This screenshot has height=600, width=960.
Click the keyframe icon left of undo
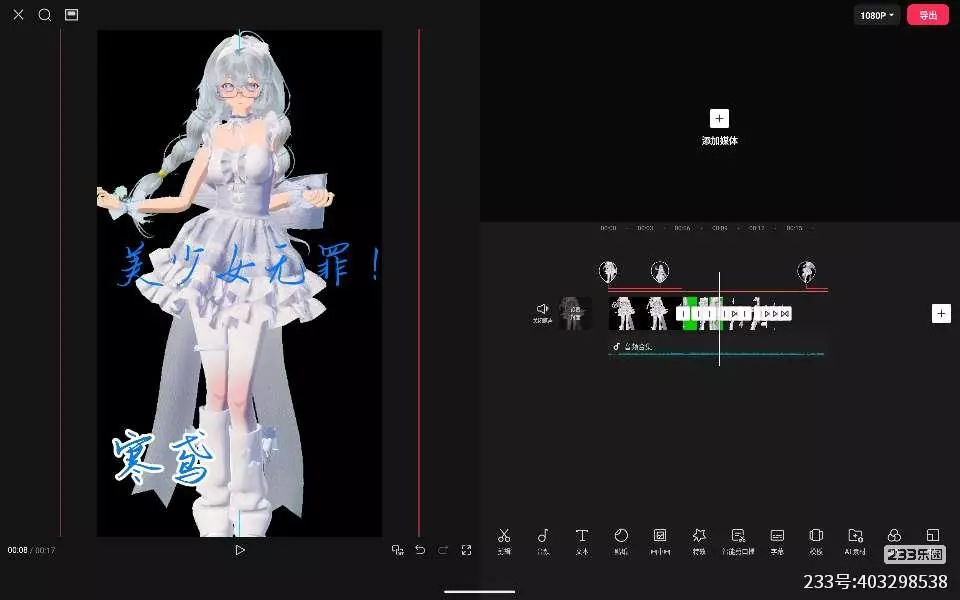397,550
